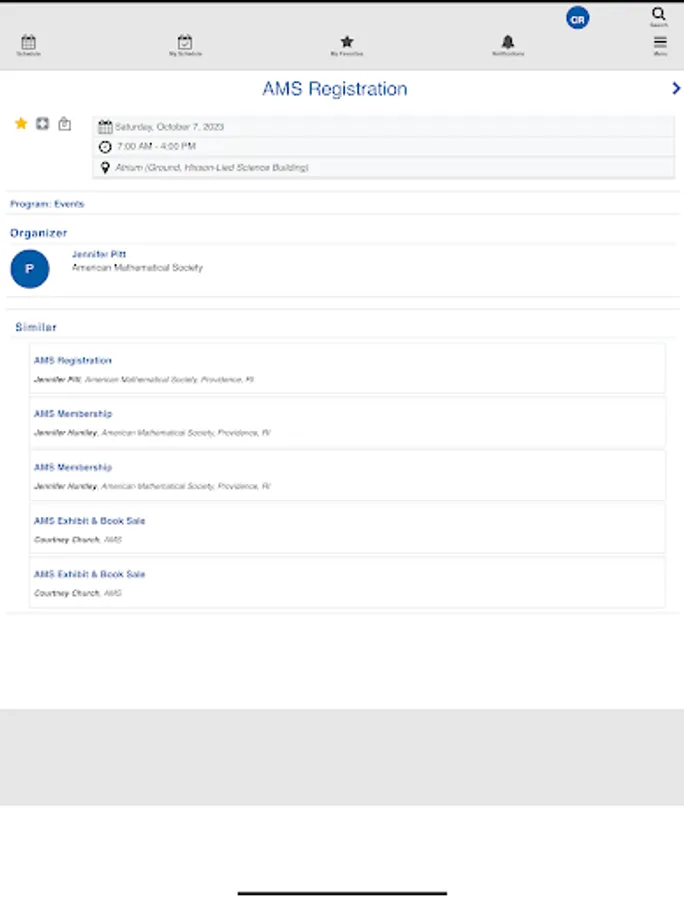Click the calendar icon next to the date
684x900 pixels.
[105, 126]
